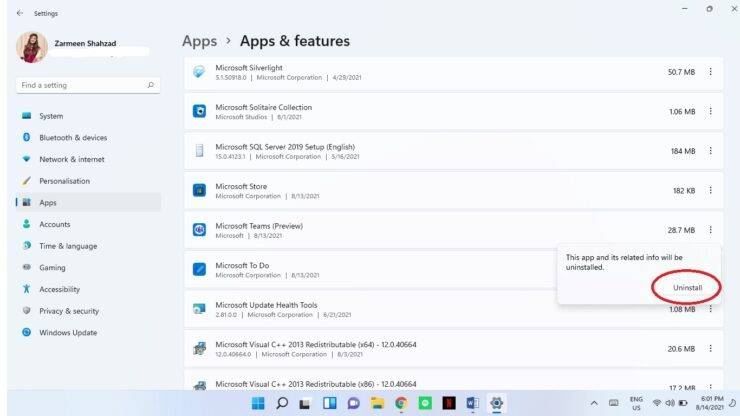Open more options for Microsoft Teams (Preview)
Viewport: 740px width, 416px height.
pos(710,230)
